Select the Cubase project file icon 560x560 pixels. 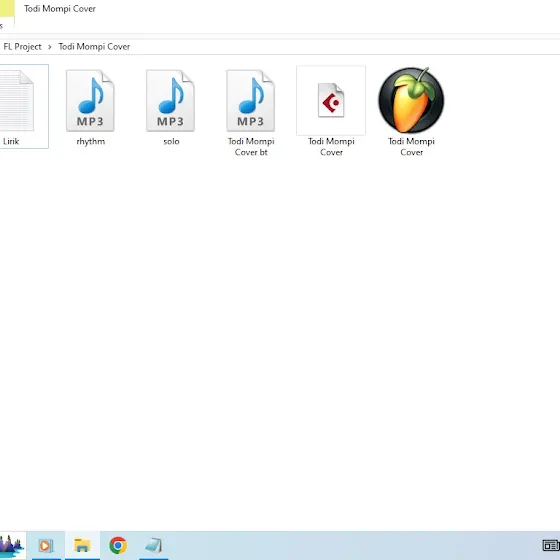[331, 100]
